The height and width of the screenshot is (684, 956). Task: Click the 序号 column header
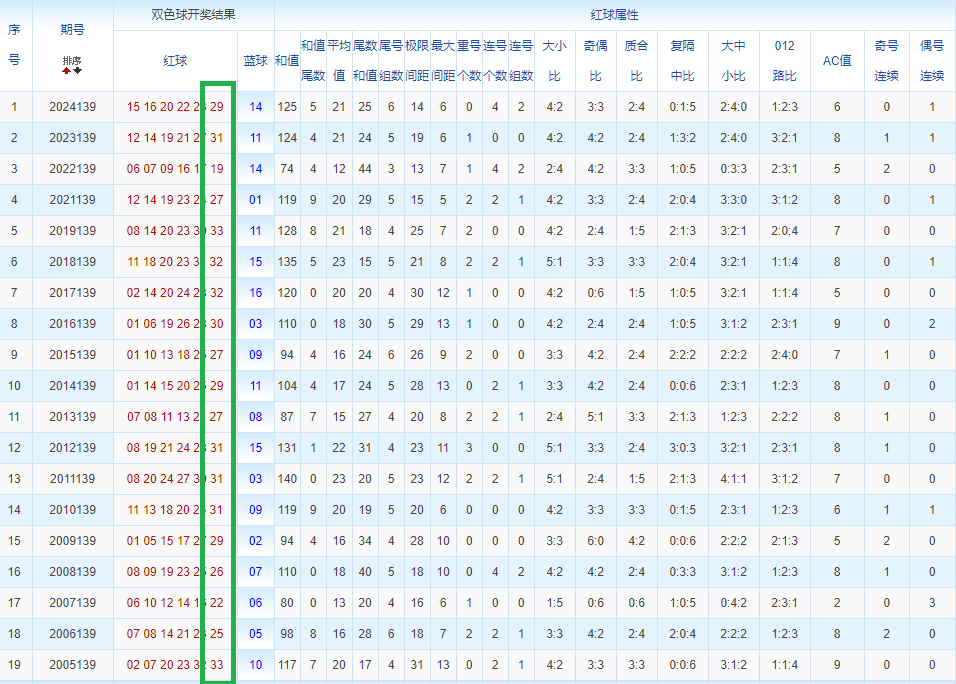[x=14, y=45]
